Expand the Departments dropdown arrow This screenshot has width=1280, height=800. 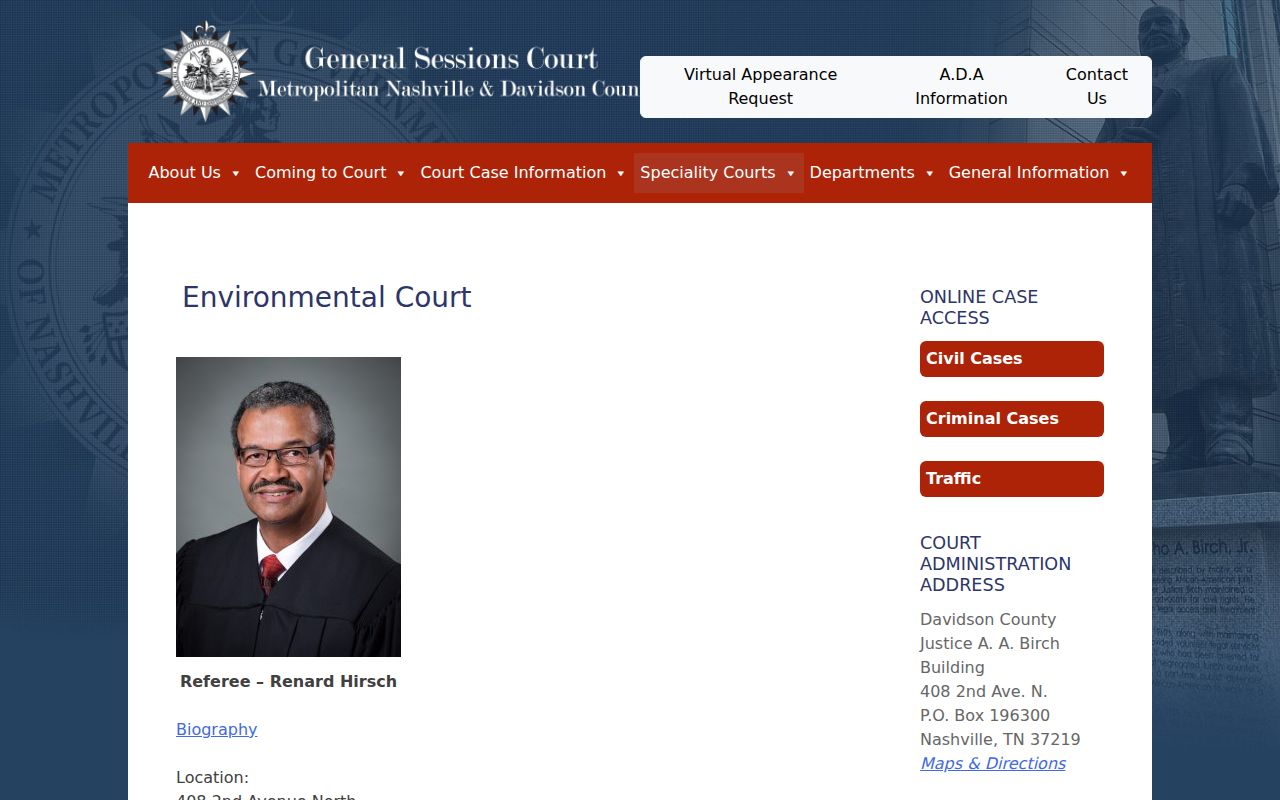(x=930, y=173)
